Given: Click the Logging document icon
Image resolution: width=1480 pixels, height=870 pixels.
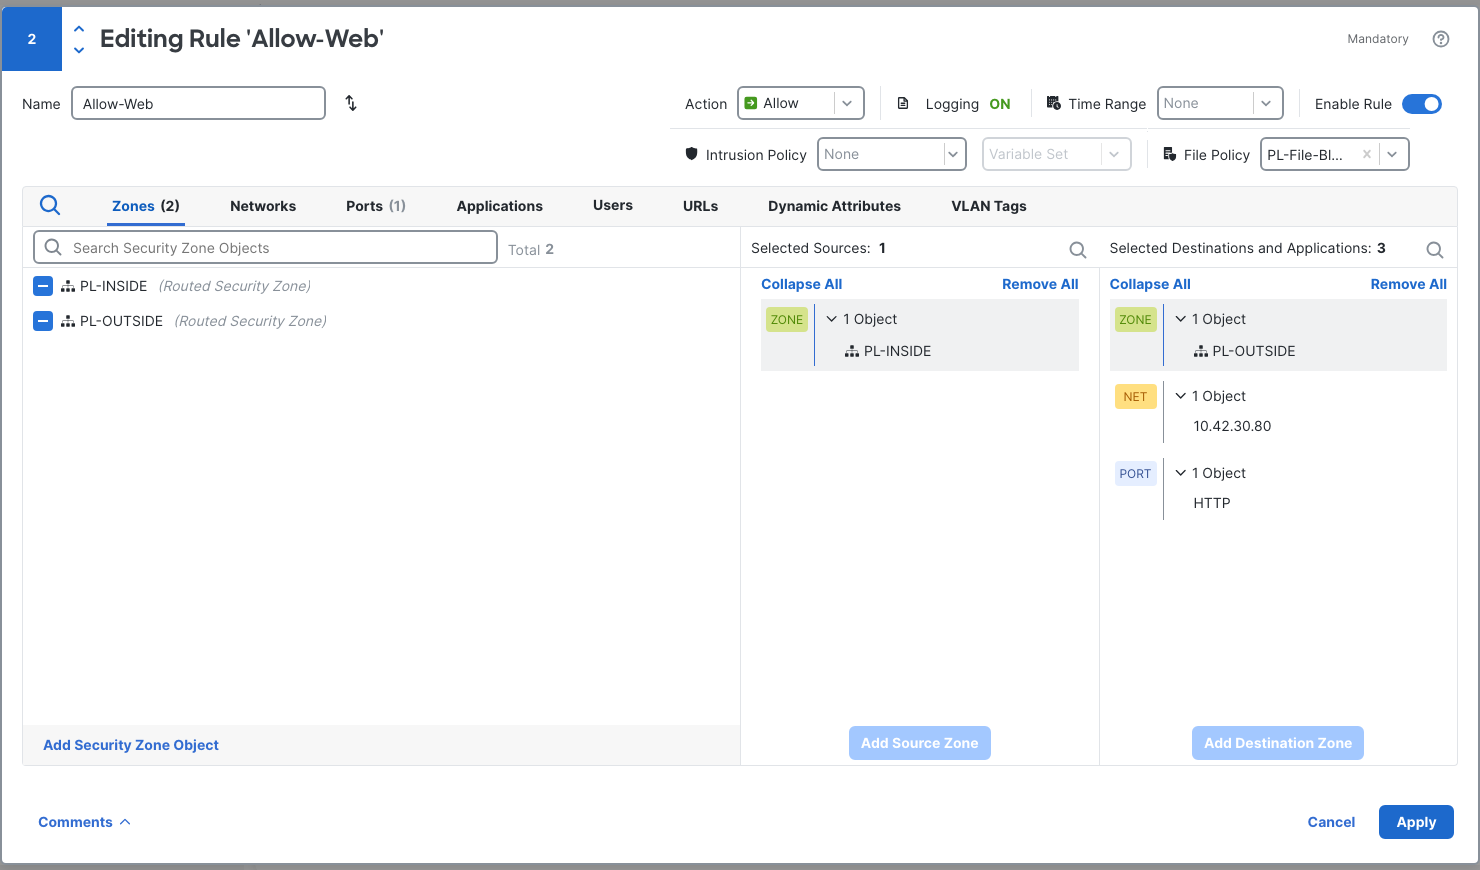Looking at the screenshot, I should [903, 103].
